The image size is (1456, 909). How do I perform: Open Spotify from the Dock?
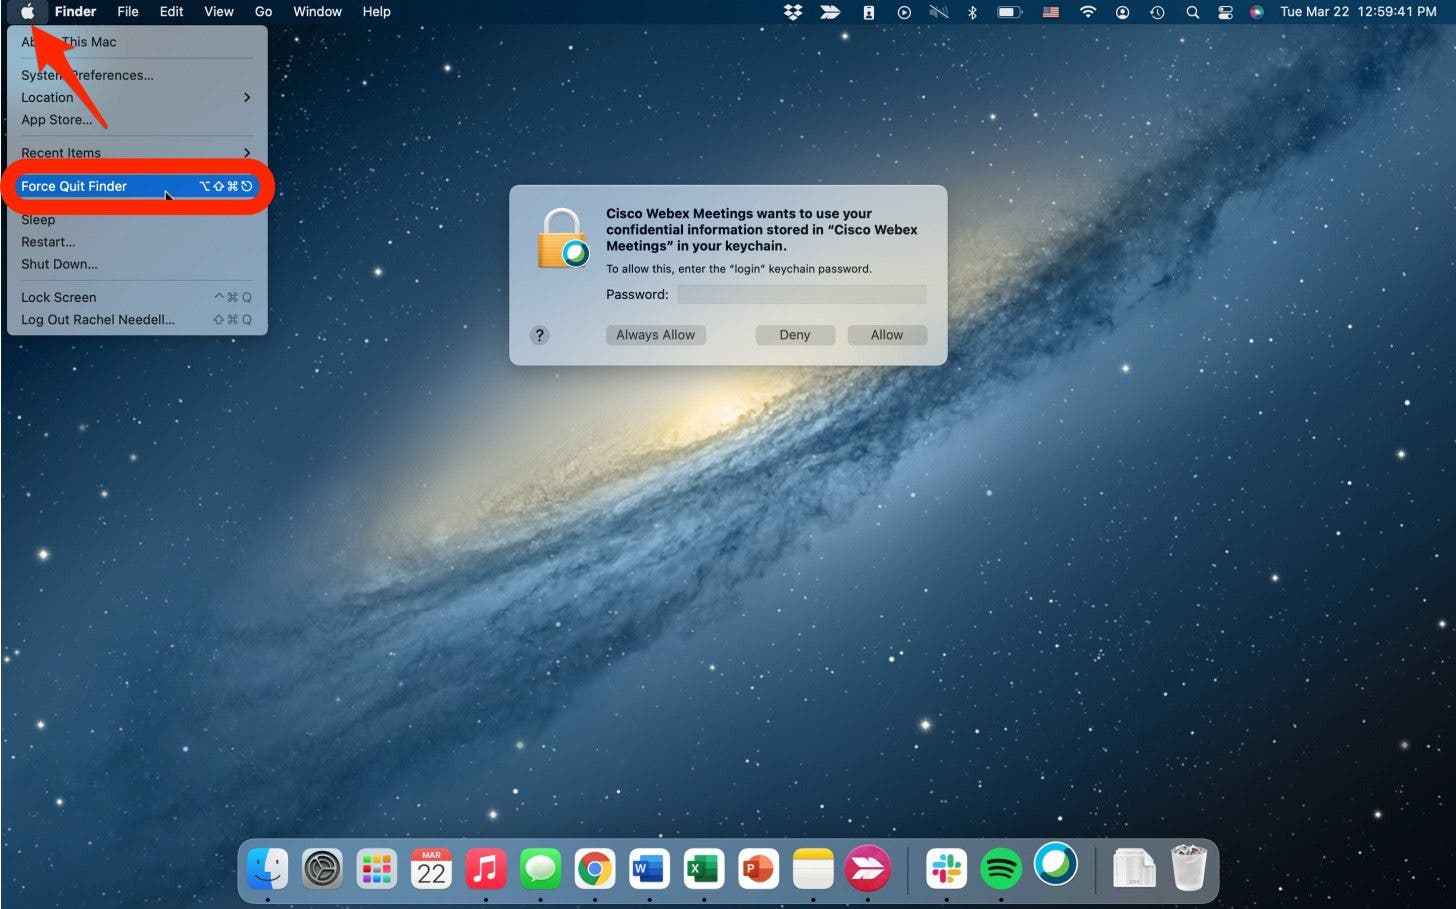pos(1001,869)
